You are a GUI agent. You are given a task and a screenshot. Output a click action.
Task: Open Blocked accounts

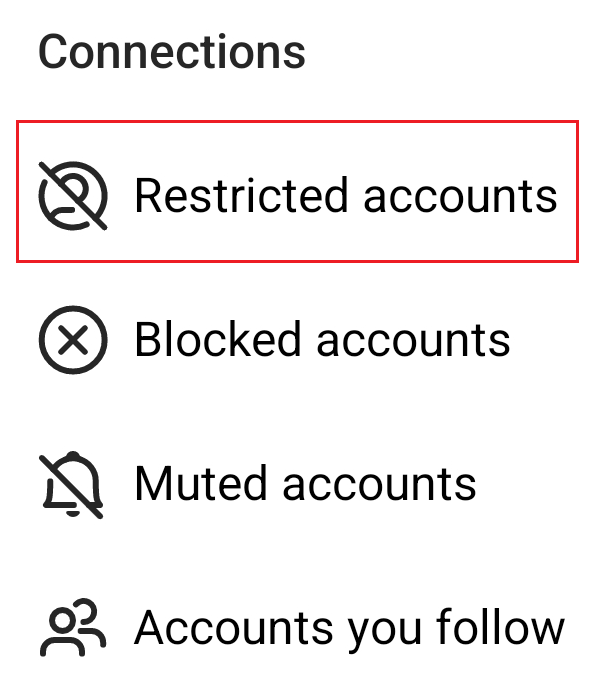point(322,340)
